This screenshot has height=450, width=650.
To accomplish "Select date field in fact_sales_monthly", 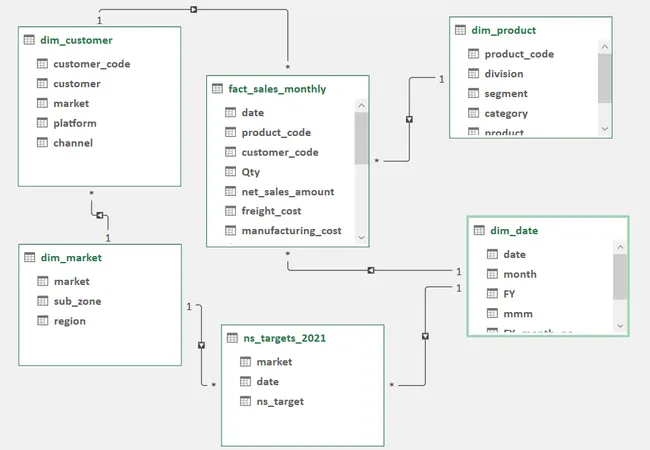I will (252, 112).
